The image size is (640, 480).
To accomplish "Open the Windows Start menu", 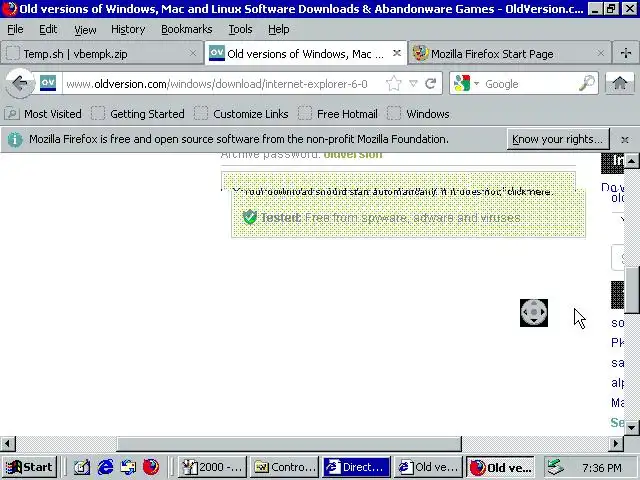I will click(29, 467).
